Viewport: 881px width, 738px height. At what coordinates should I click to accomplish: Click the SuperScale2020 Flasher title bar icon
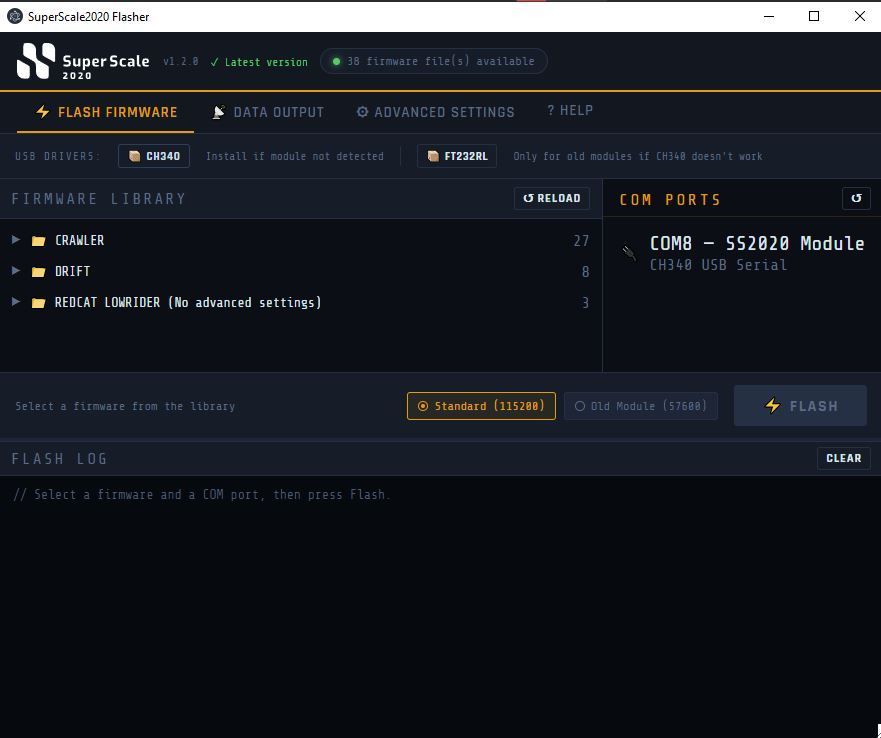[15, 16]
